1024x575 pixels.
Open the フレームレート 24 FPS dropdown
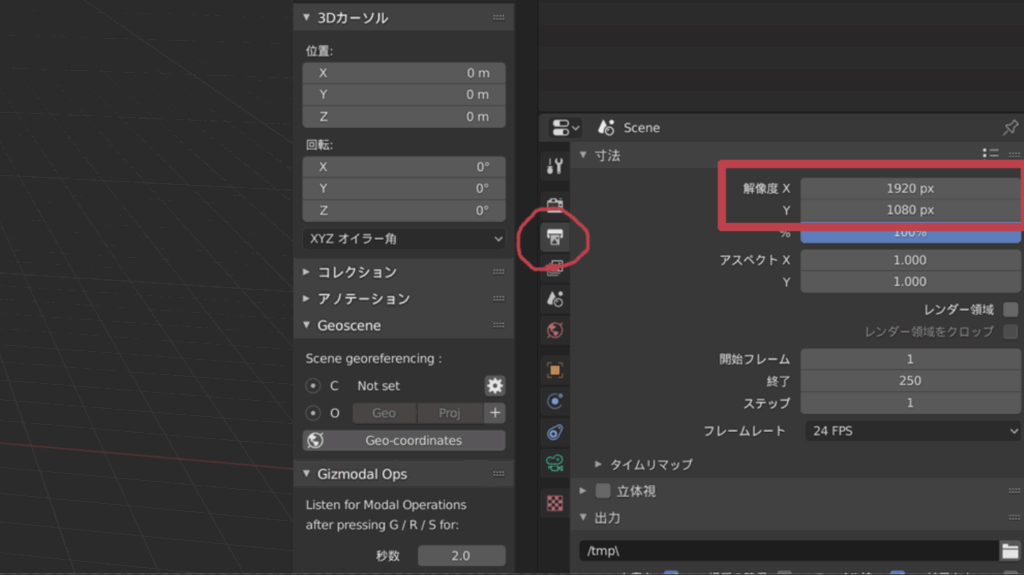911,431
